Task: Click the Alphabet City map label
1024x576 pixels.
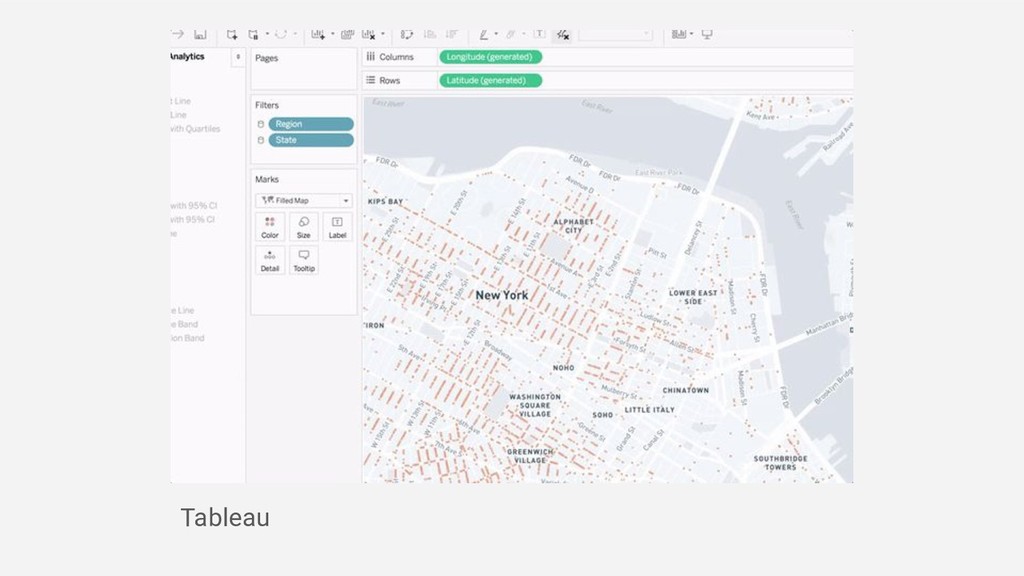Action: [573, 226]
